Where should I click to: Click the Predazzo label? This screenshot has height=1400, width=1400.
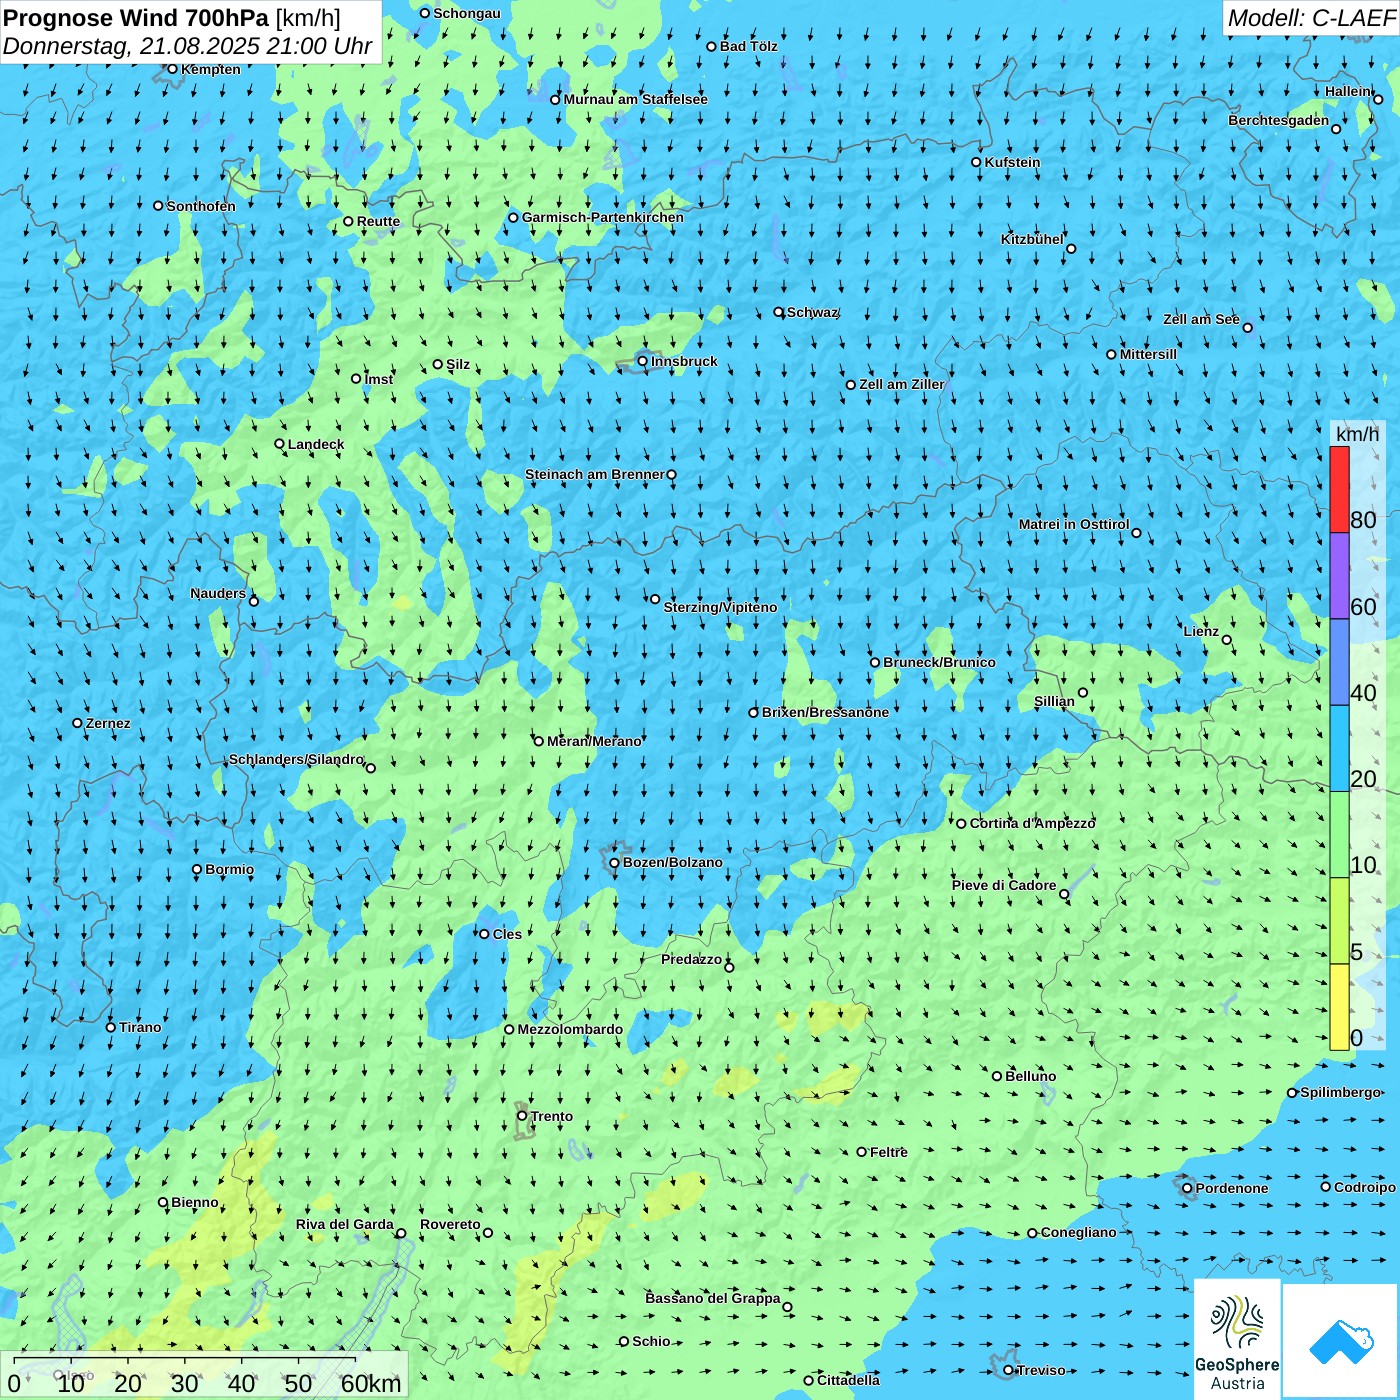(691, 959)
